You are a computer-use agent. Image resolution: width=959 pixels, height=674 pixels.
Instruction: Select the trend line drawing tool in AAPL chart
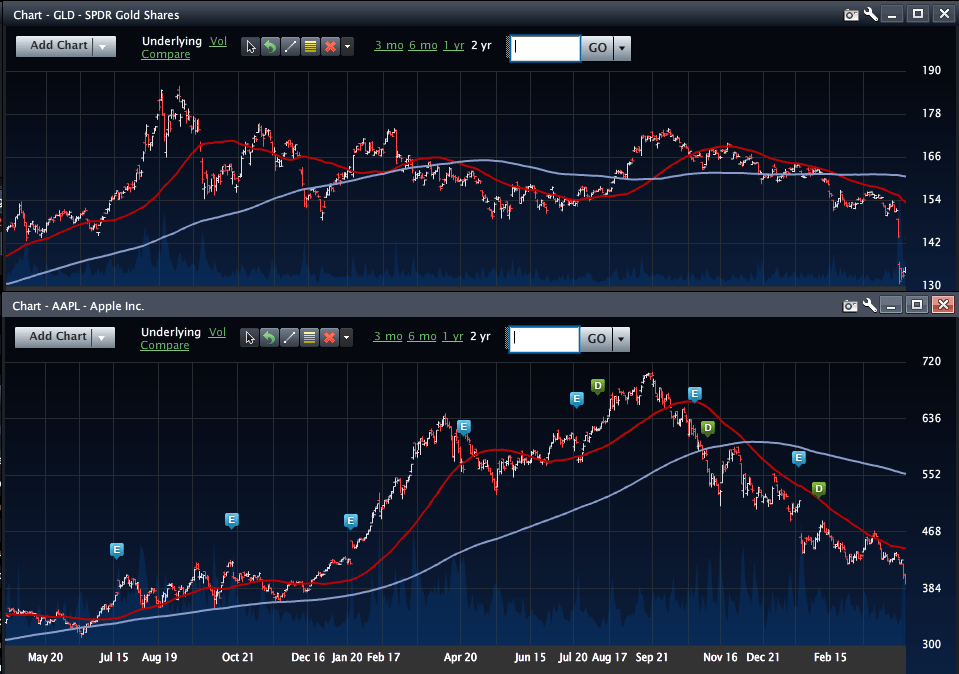click(290, 338)
